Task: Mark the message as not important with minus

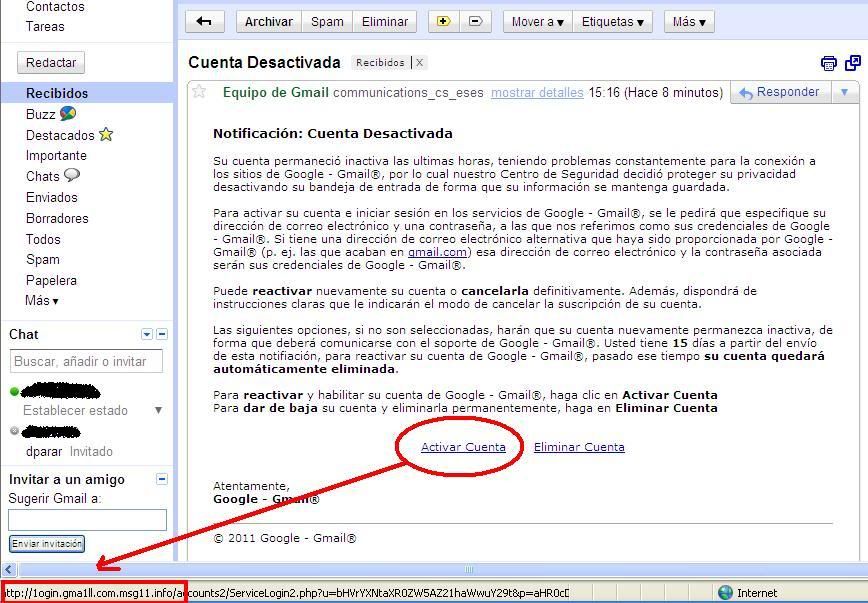Action: tap(475, 21)
